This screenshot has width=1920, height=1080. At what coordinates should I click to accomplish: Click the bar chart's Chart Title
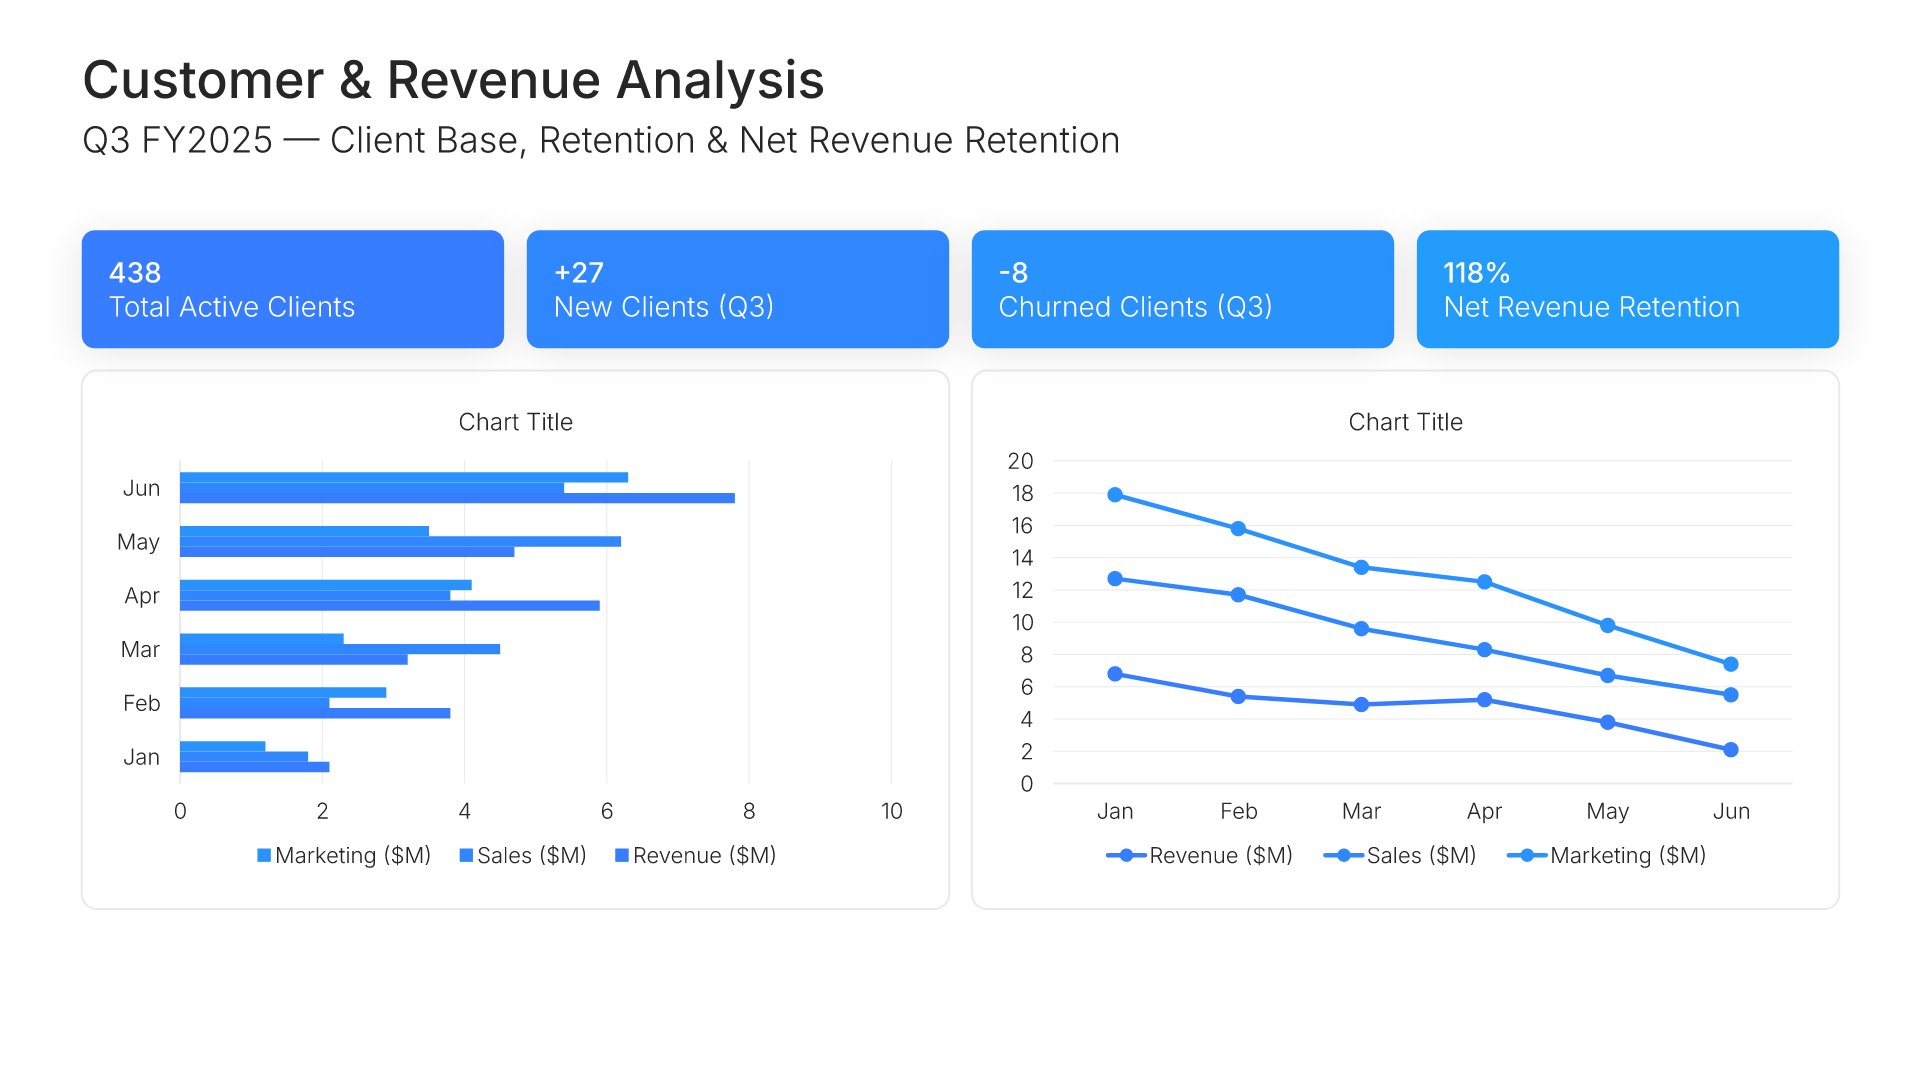pos(516,422)
